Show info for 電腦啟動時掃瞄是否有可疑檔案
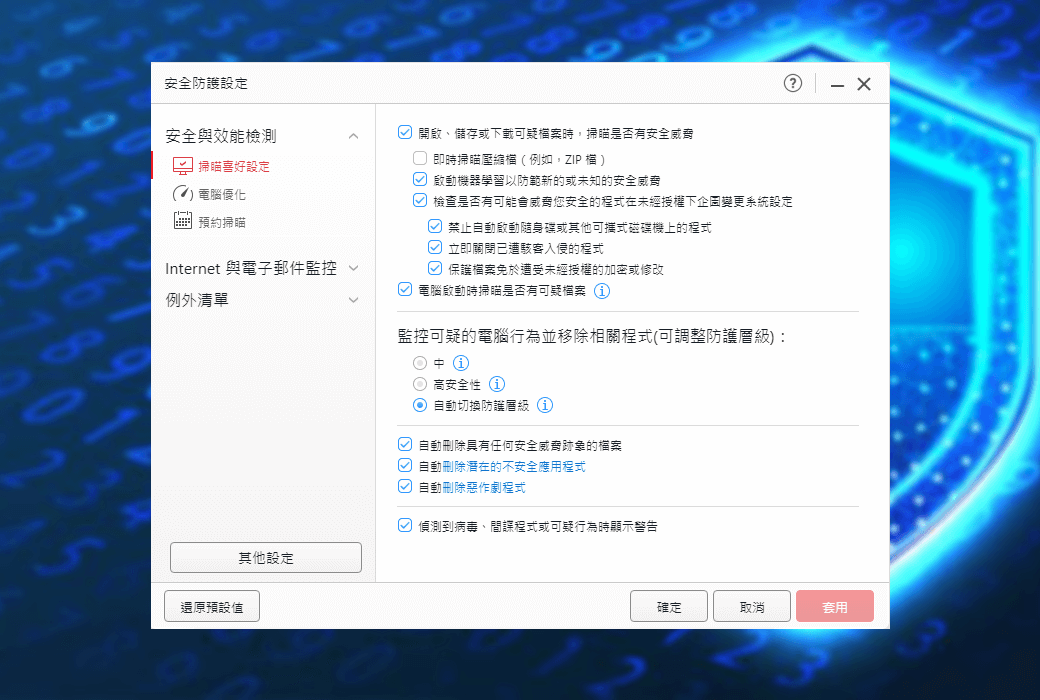The image size is (1040, 700). click(x=602, y=291)
